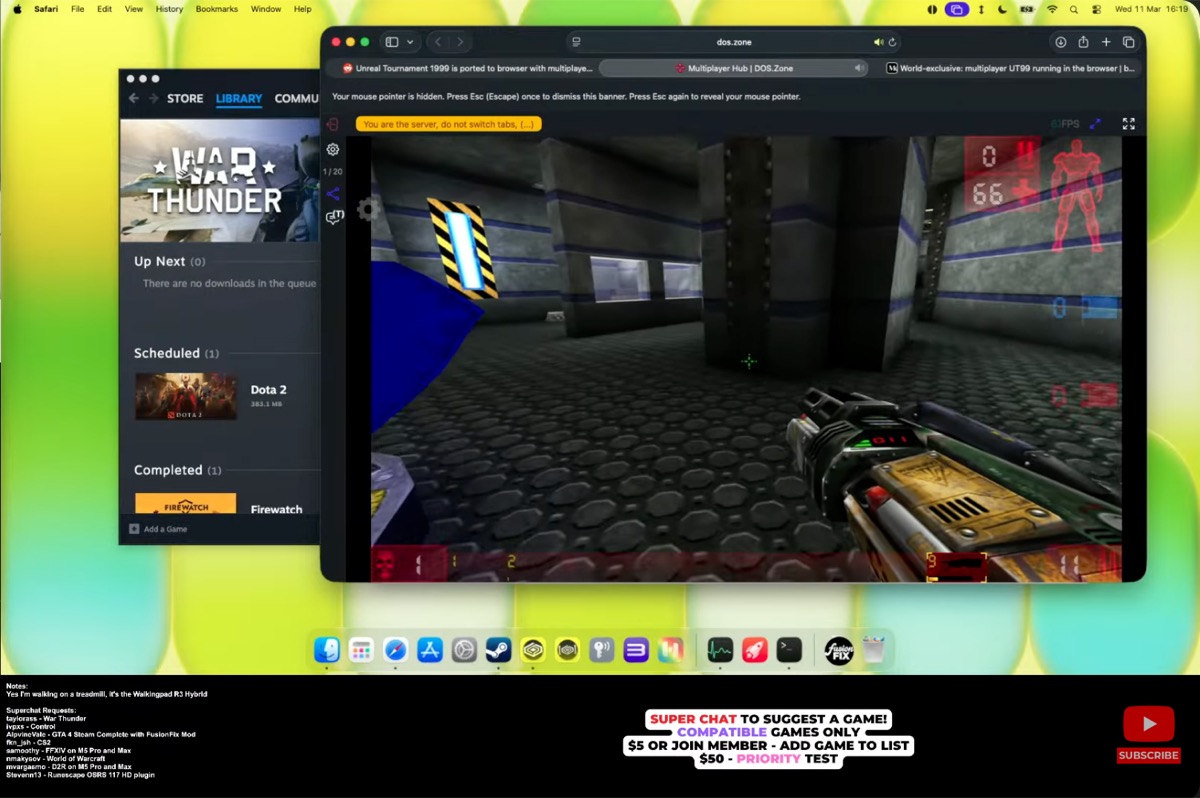Open the chat icon in game sidebar

point(334,217)
